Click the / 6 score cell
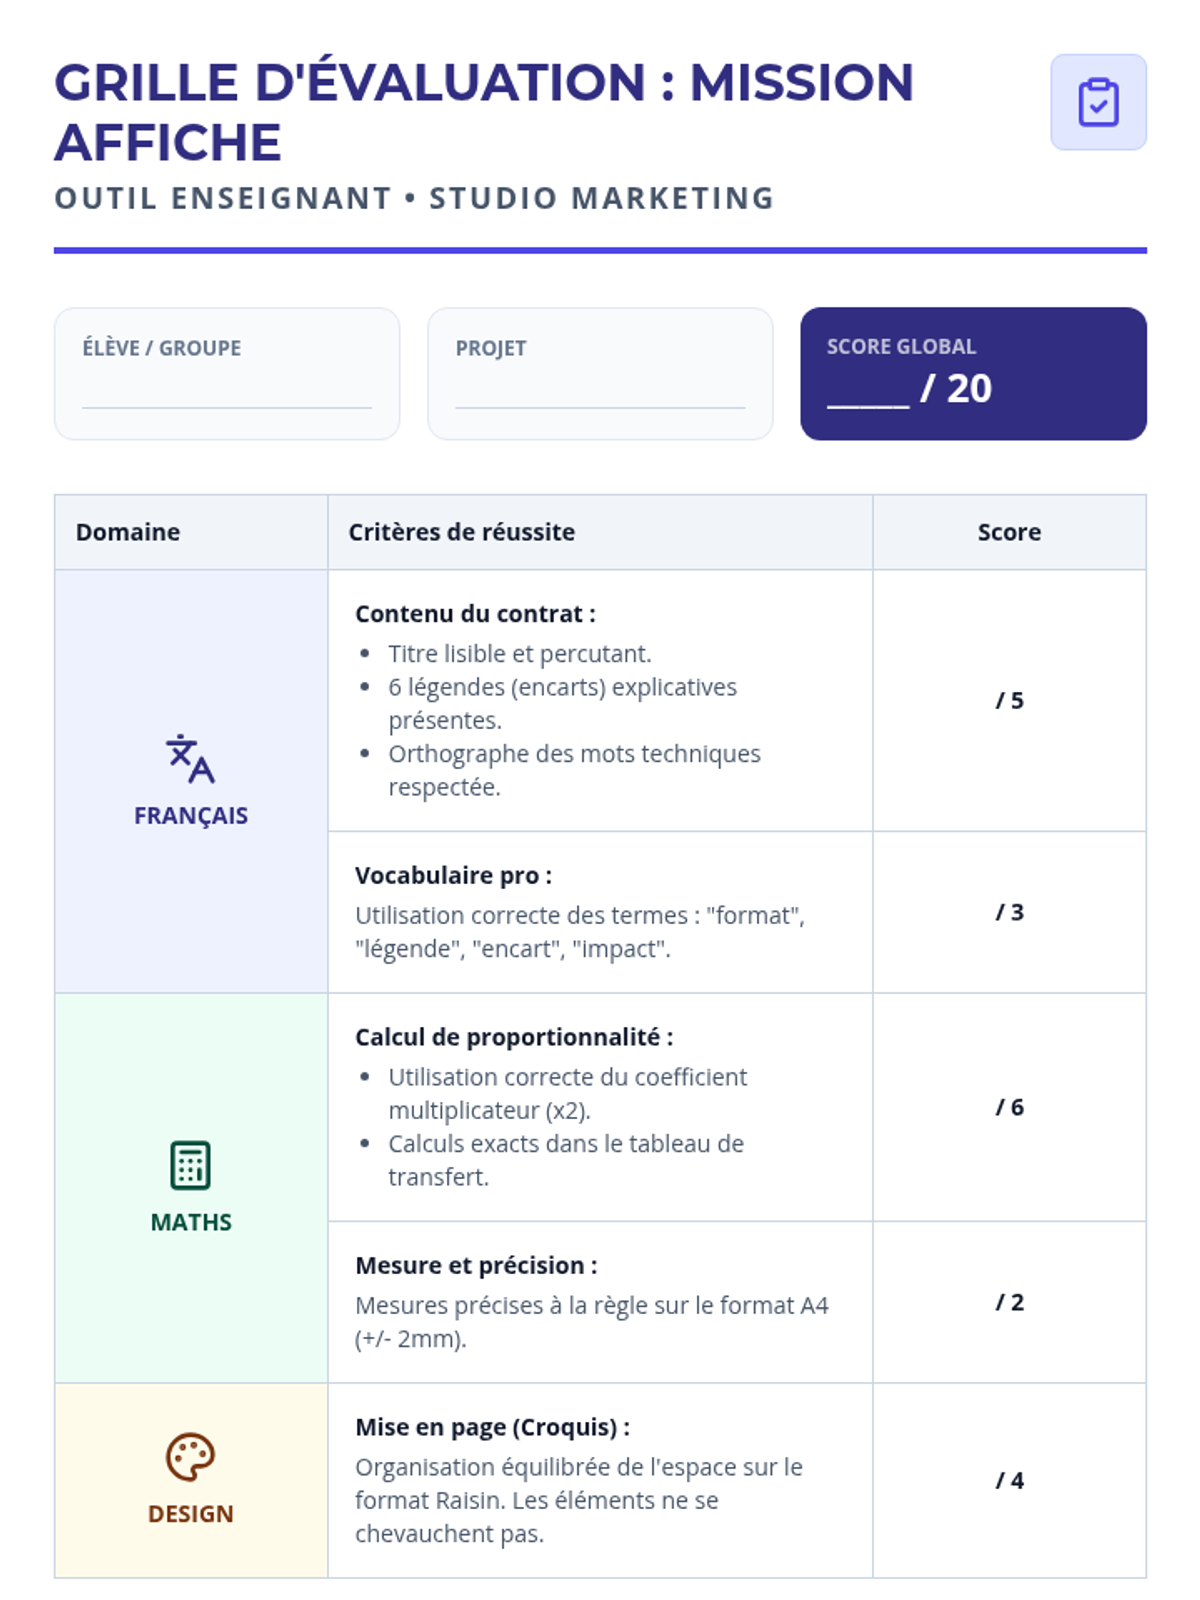1200x1600 pixels. point(1009,1107)
